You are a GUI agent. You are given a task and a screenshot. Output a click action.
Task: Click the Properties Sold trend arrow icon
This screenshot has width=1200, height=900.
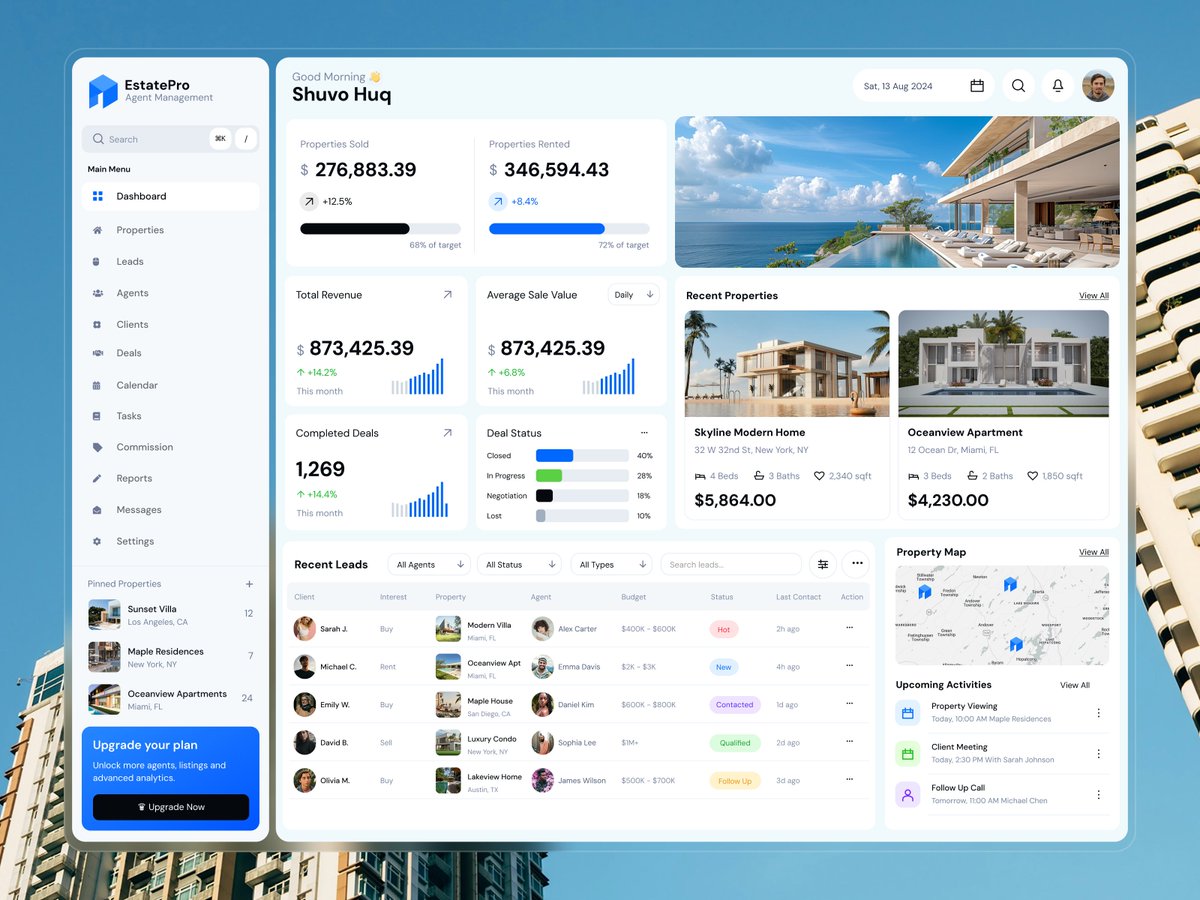309,201
